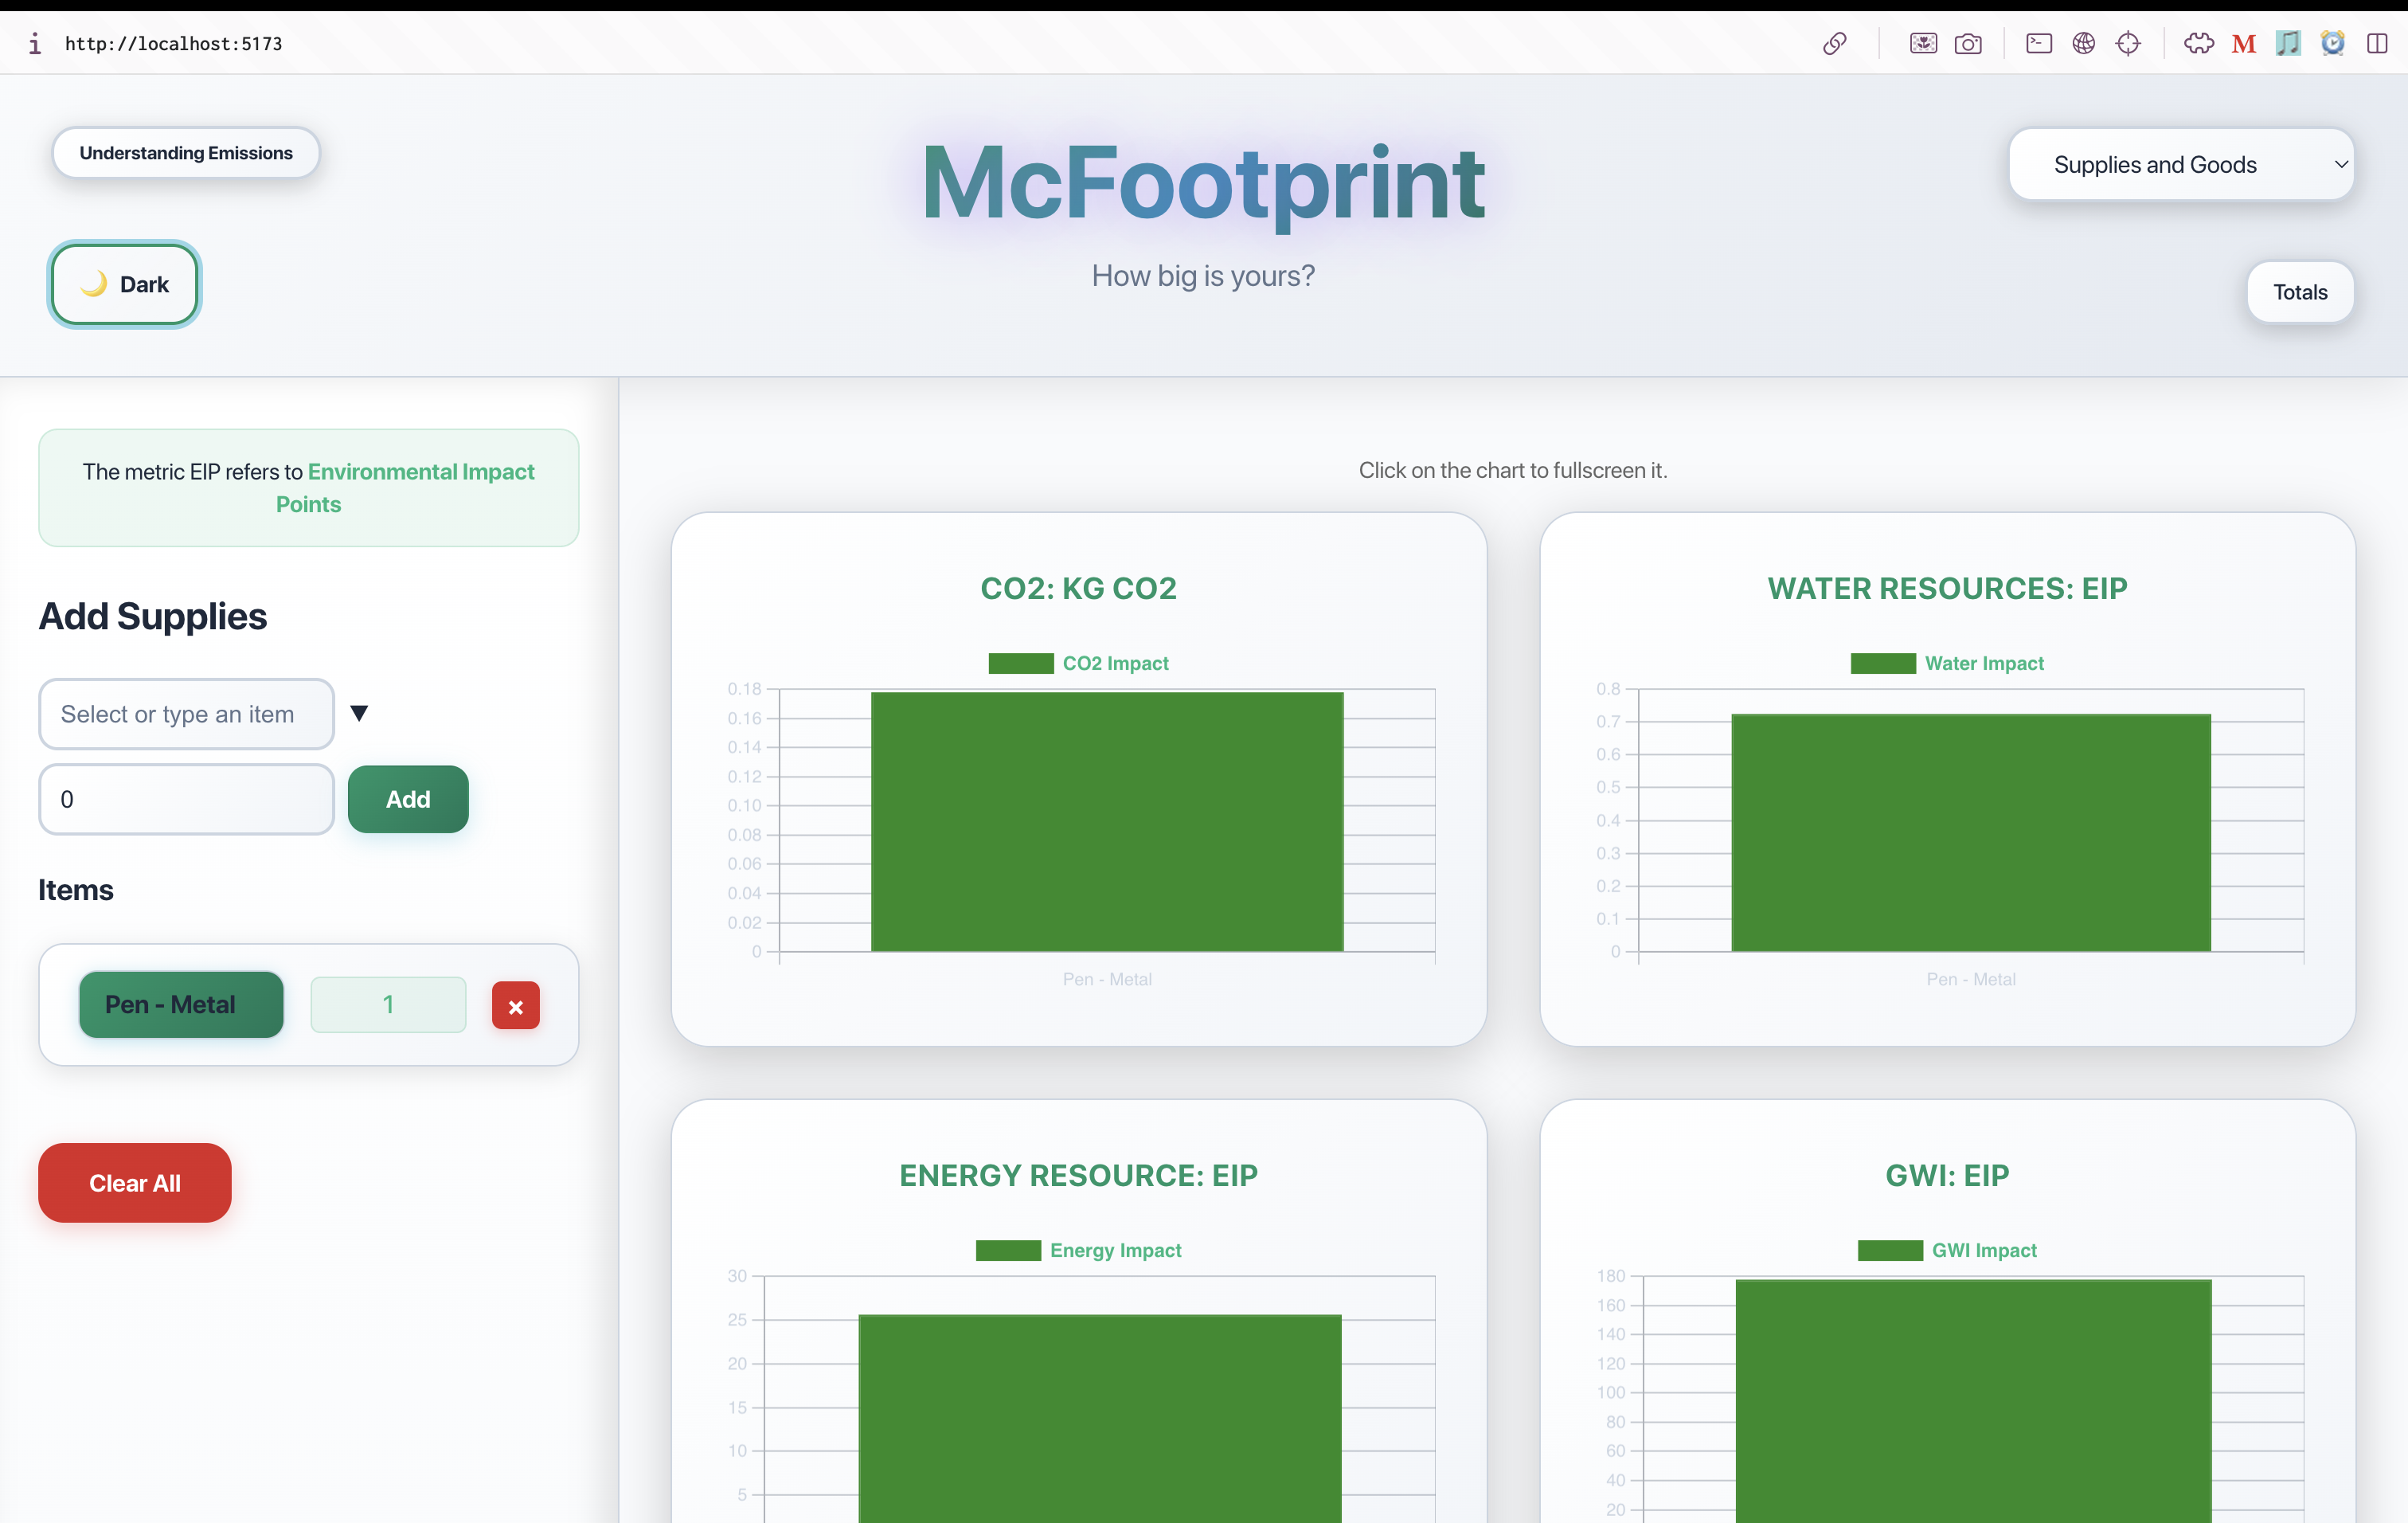Remove Pen - Metal with red X
This screenshot has height=1523, width=2408.
(515, 1005)
